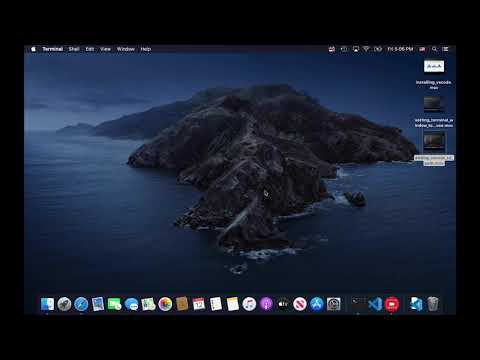
Task: Open the Terminal application menu
Action: [52, 49]
